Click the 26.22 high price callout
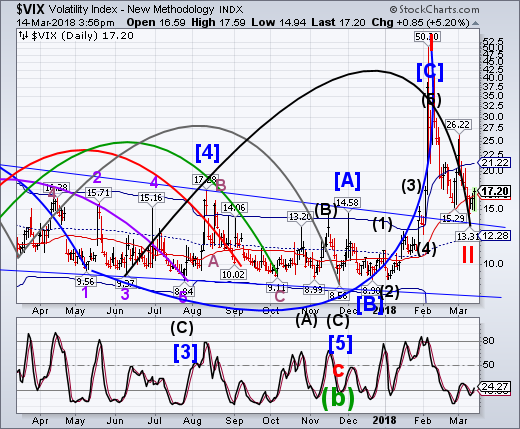520x429 pixels. [x=458, y=125]
